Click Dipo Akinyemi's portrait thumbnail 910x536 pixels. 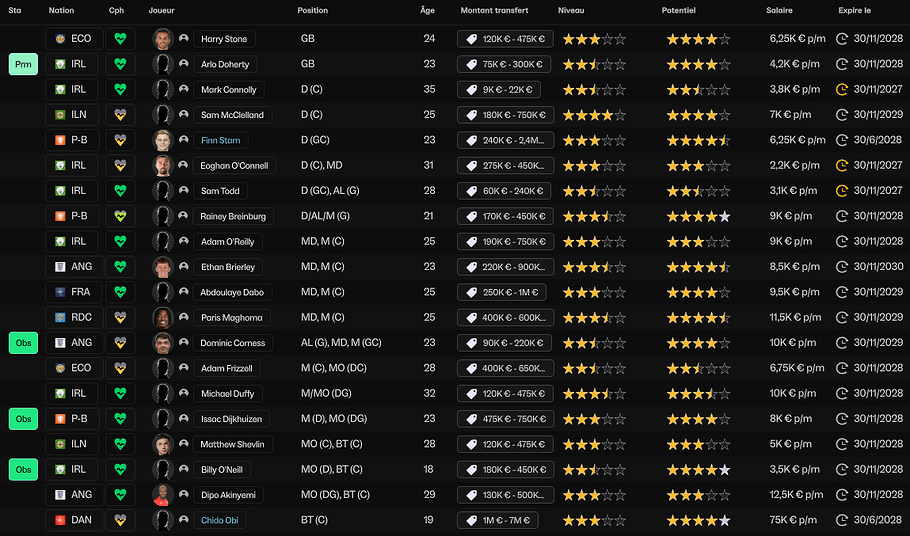(163, 495)
